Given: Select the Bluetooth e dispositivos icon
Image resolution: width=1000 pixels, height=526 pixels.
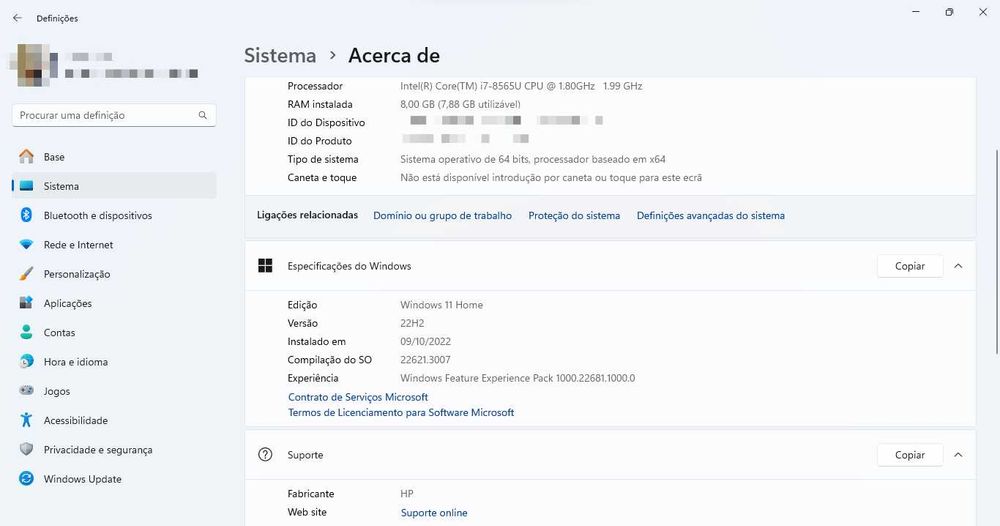Looking at the screenshot, I should (x=26, y=215).
